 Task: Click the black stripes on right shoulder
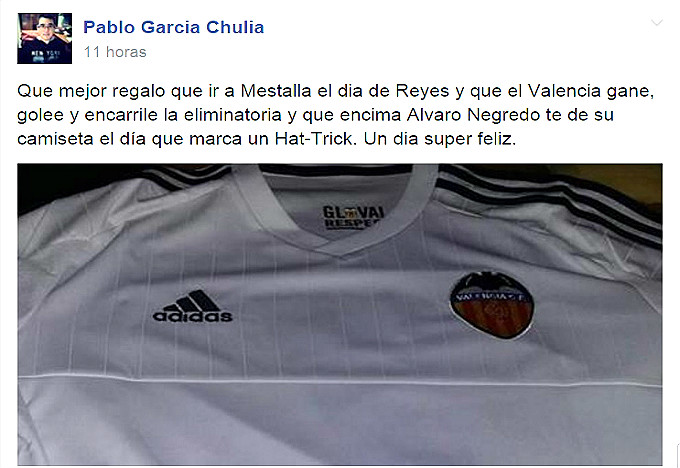pyautogui.click(x=549, y=201)
